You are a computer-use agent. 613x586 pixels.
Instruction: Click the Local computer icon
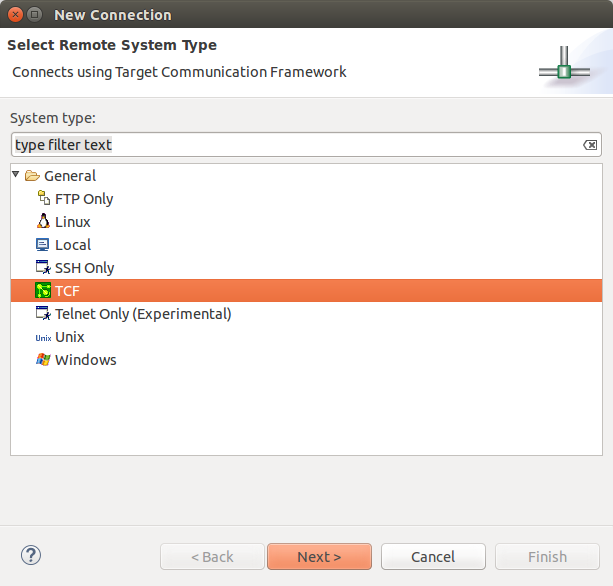tap(43, 245)
